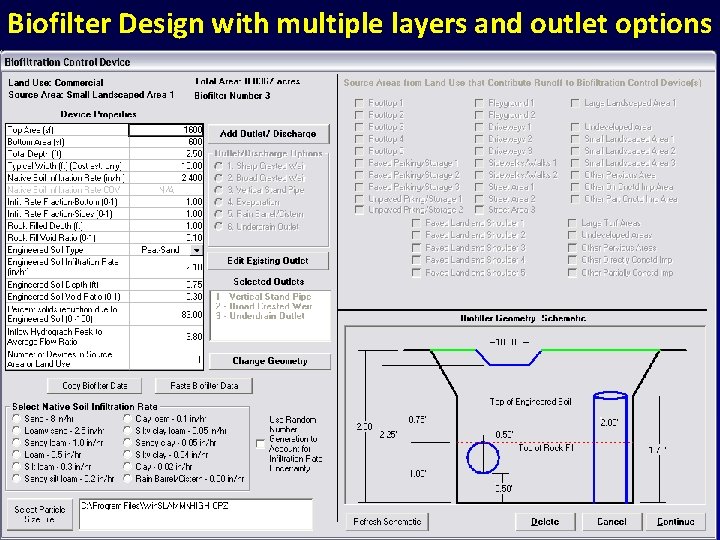The image size is (720, 540).
Task: Check the Paved Parking/Storage 1 box
Action: coord(359,163)
